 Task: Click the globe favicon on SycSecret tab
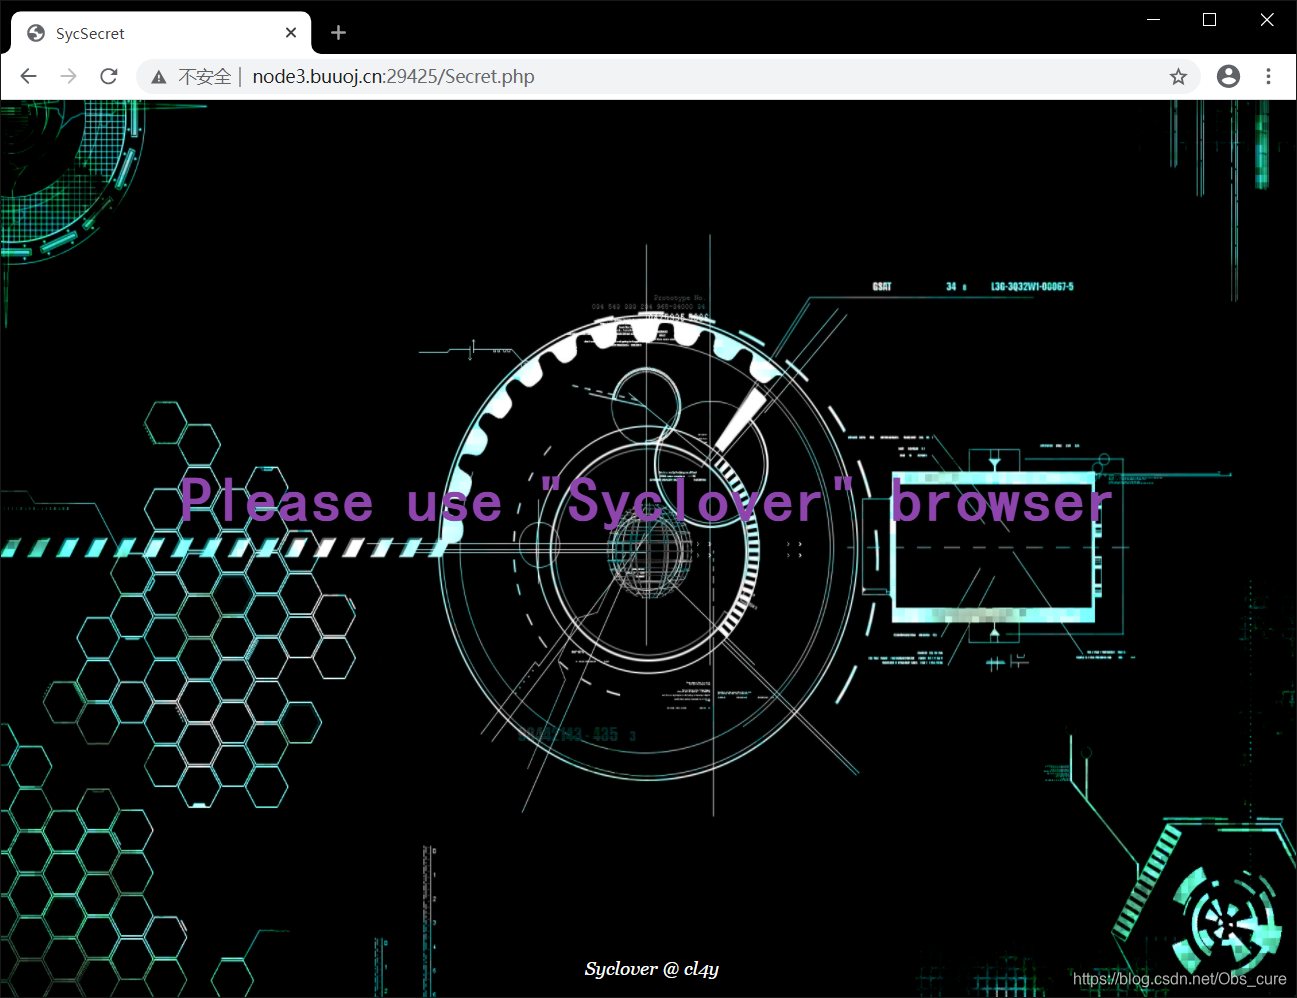click(x=36, y=33)
